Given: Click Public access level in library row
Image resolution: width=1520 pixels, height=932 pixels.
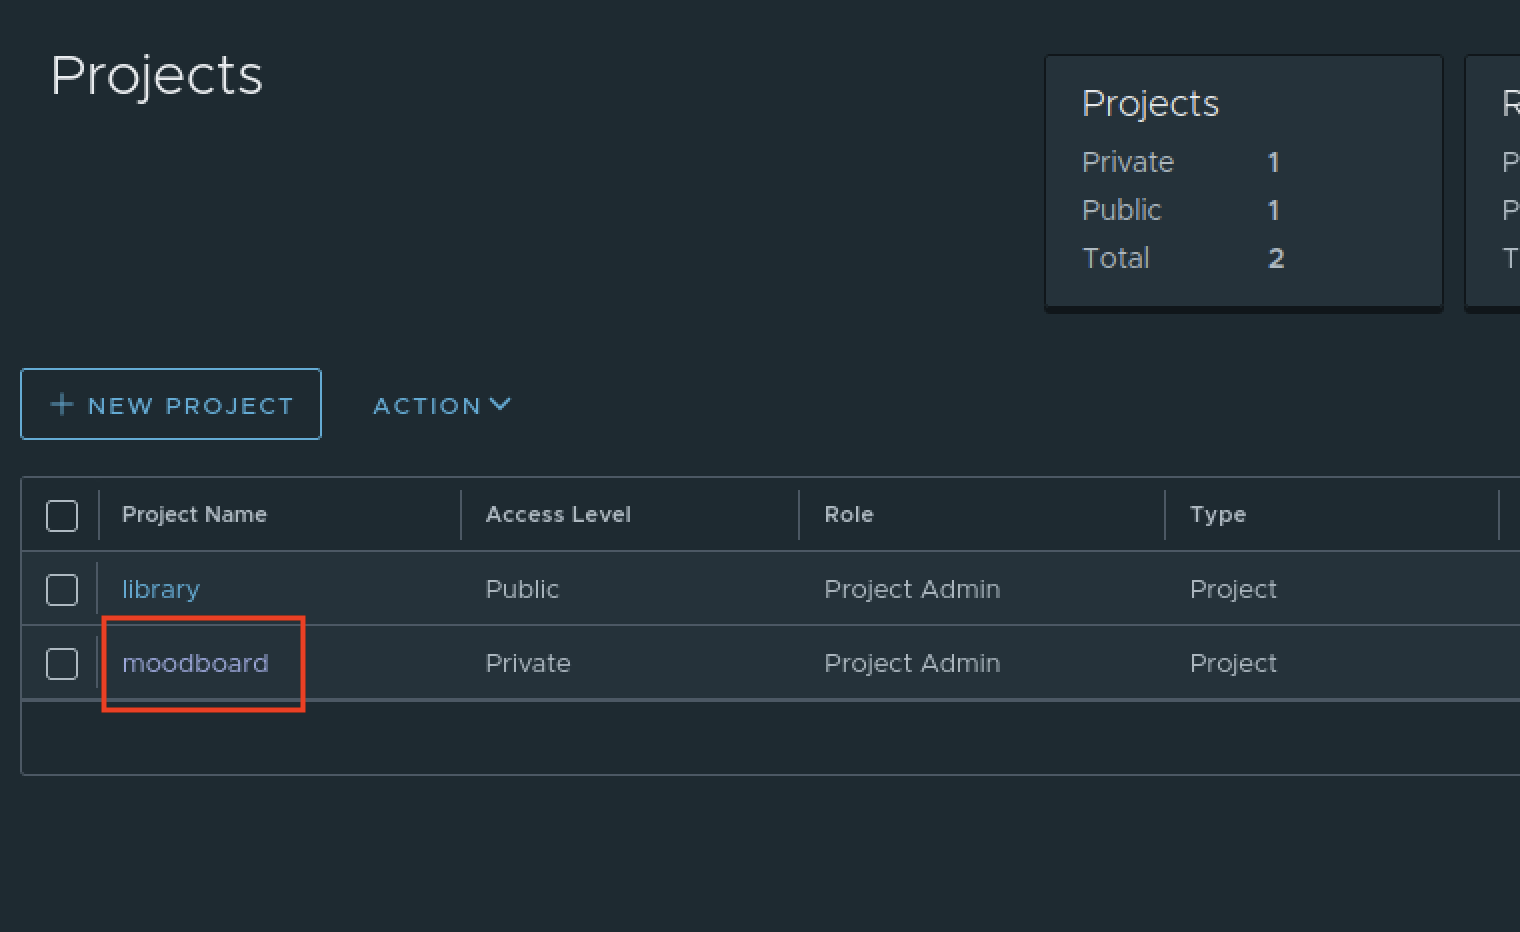Looking at the screenshot, I should [x=522, y=590].
